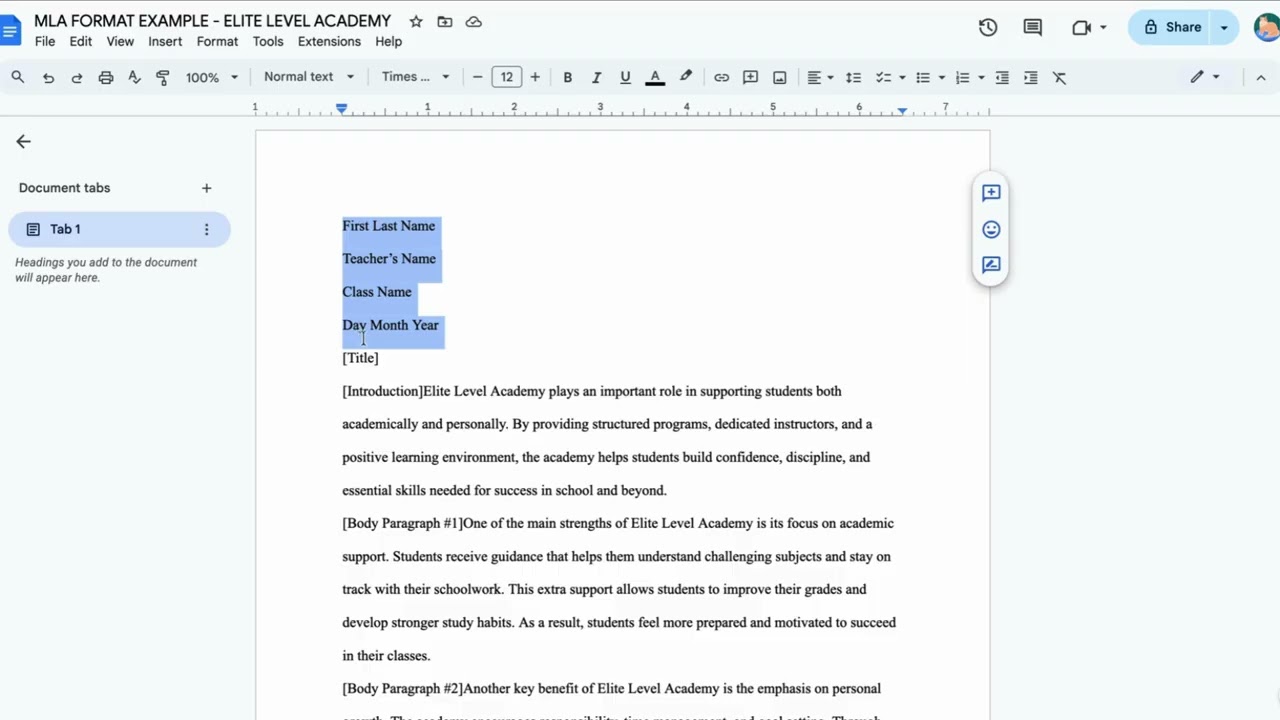Open the Help menu

pos(389,41)
